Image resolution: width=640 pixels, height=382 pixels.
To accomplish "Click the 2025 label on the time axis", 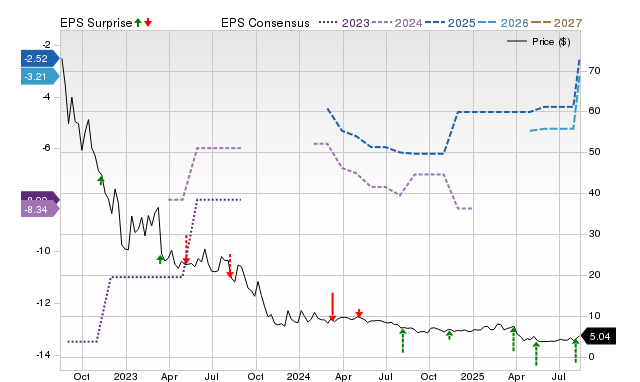I will tap(473, 376).
